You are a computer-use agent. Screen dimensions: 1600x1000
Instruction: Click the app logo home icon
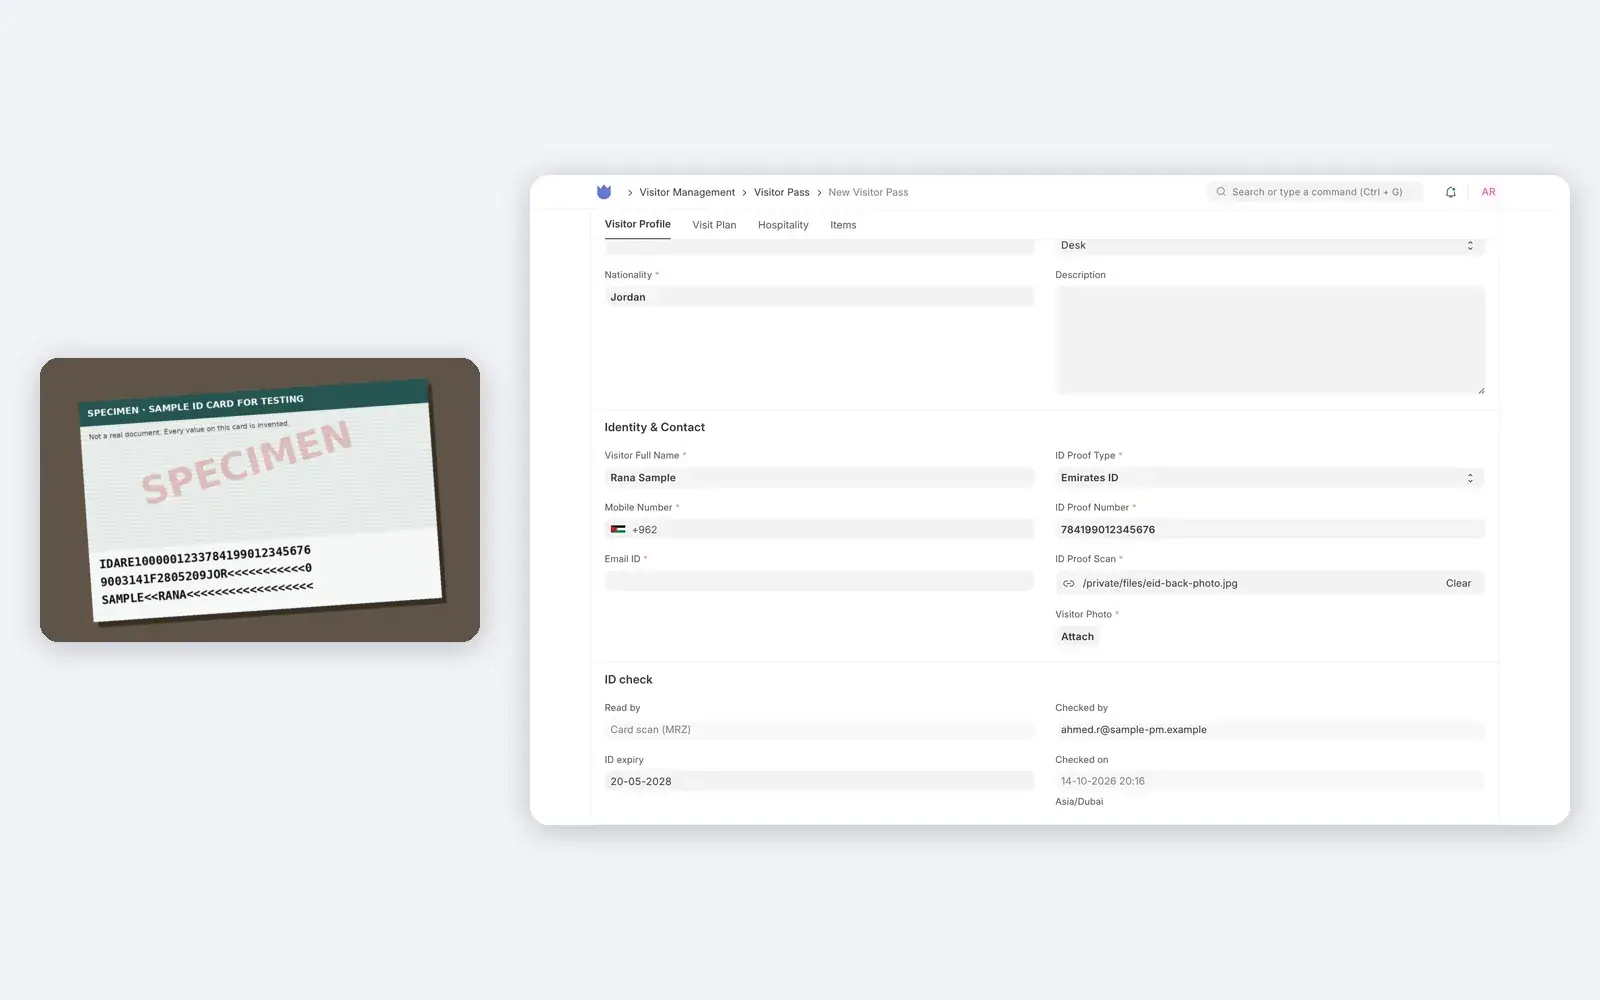pos(604,192)
